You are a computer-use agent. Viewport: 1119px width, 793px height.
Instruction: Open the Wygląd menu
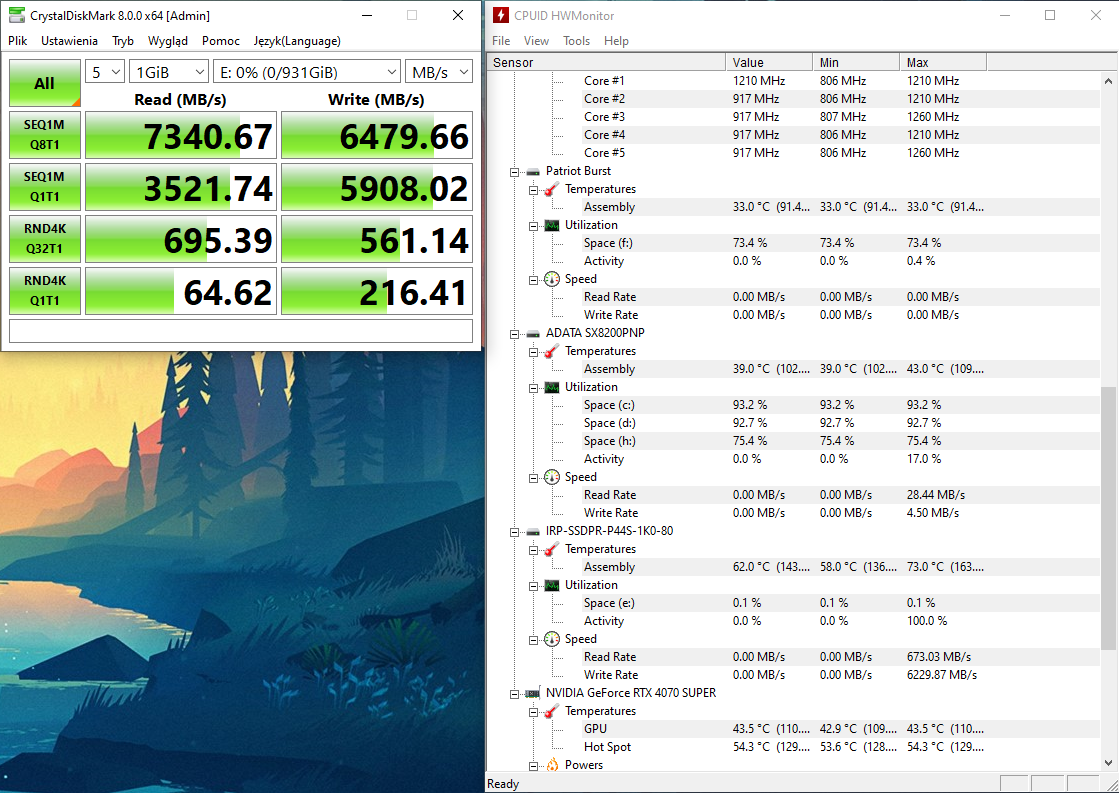(168, 41)
